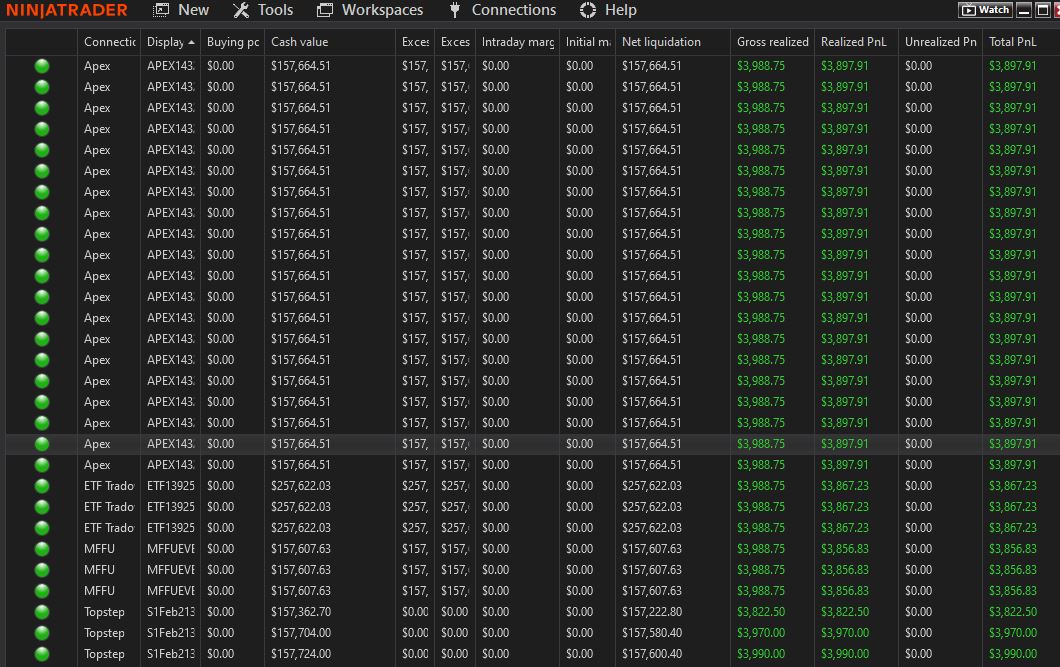Click cash value $157,362.70
The image size is (1060, 667).
click(x=301, y=612)
